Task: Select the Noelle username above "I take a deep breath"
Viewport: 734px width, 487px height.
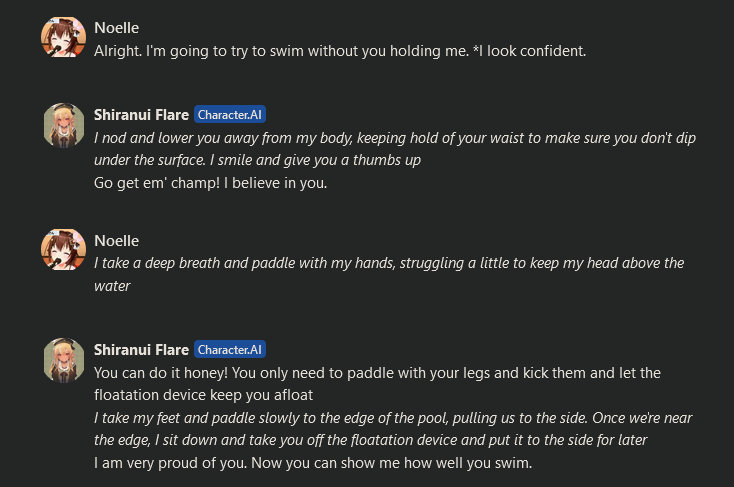Action: 116,241
